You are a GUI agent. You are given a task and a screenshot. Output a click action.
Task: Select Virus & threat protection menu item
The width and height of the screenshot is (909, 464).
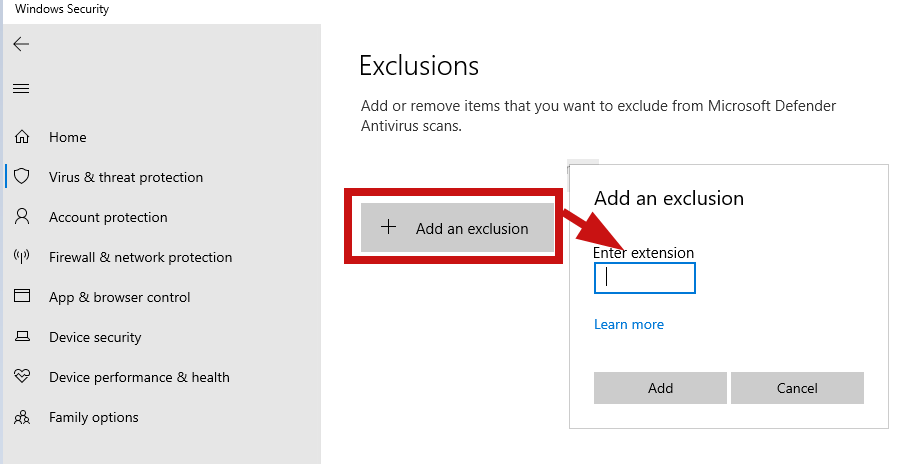tap(126, 177)
